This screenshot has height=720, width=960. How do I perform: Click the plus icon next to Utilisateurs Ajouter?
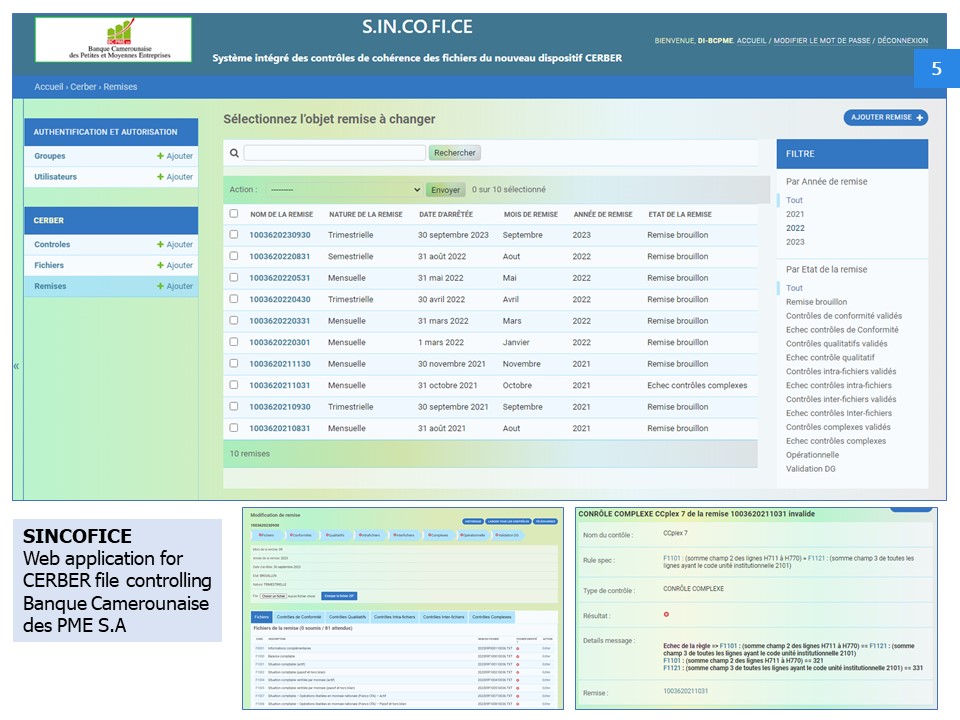160,177
